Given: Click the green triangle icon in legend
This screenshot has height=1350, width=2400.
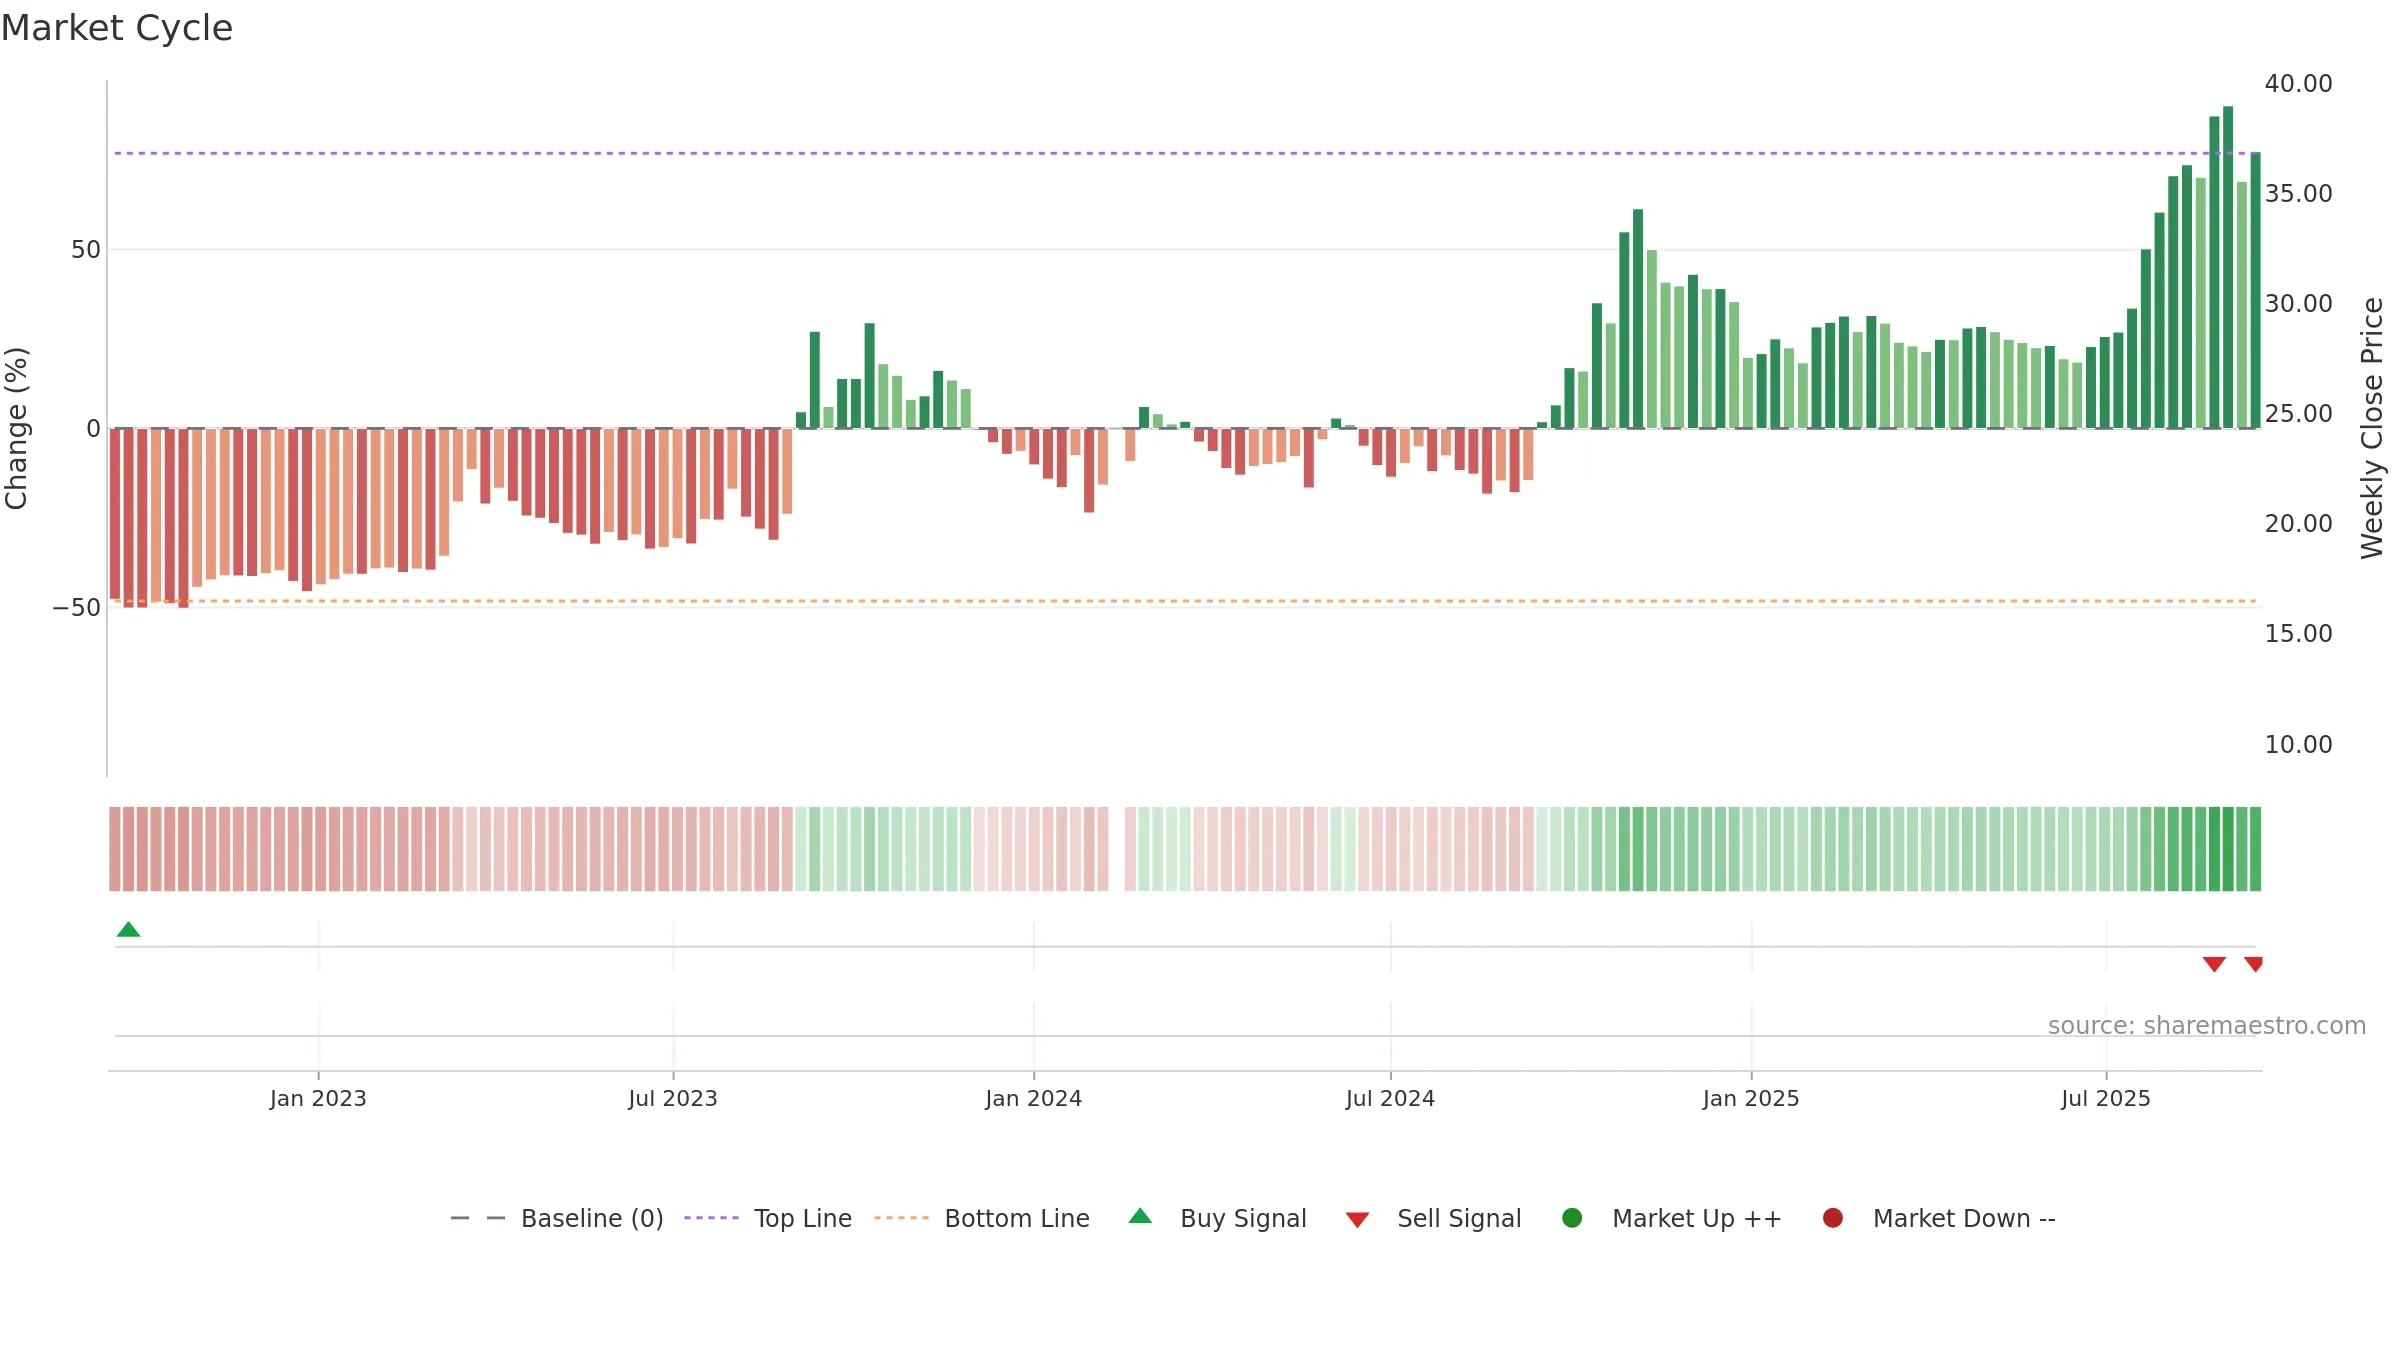Looking at the screenshot, I should pos(1140,1216).
